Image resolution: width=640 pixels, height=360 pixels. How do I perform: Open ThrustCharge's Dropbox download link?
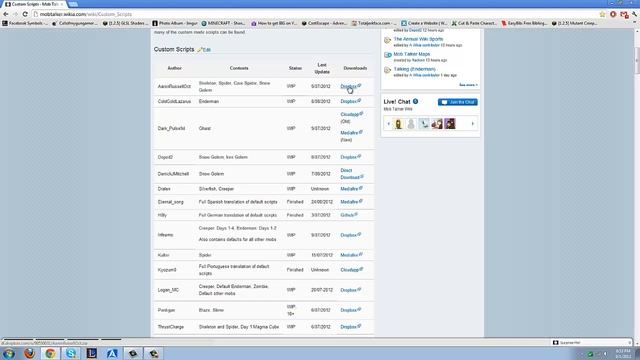point(350,327)
